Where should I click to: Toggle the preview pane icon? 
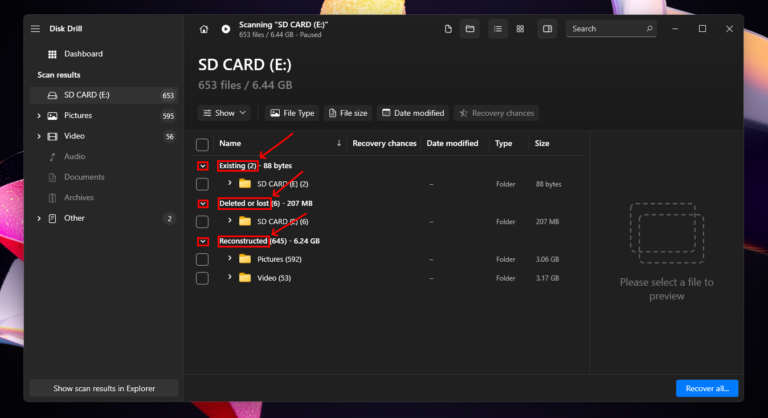[x=547, y=29]
